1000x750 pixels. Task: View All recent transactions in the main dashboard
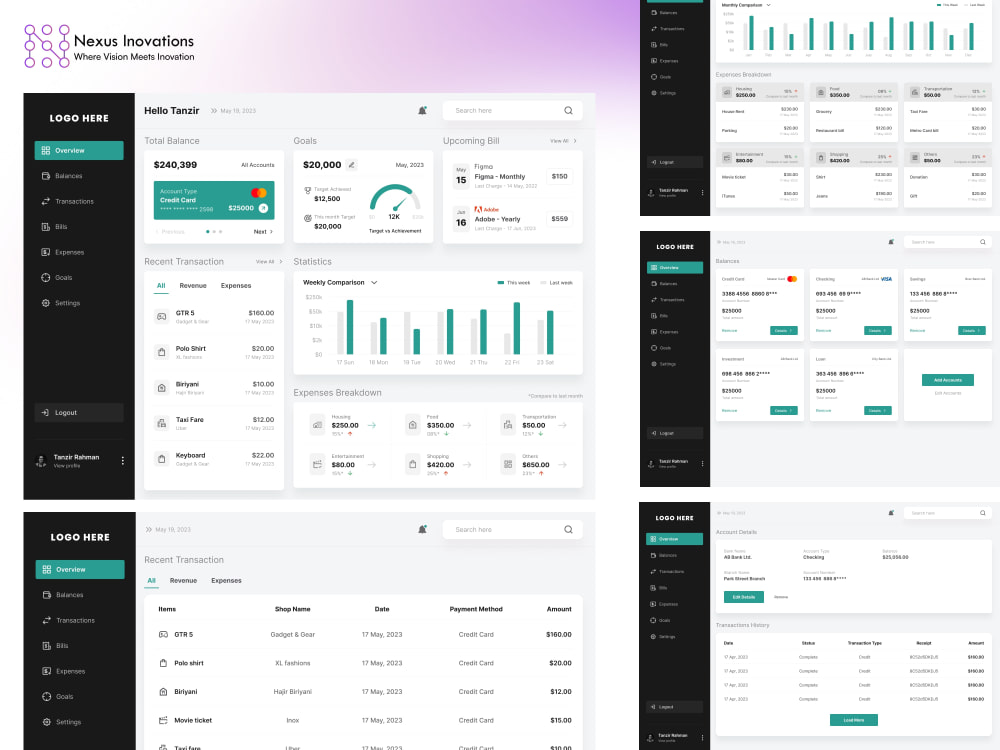click(x=268, y=261)
